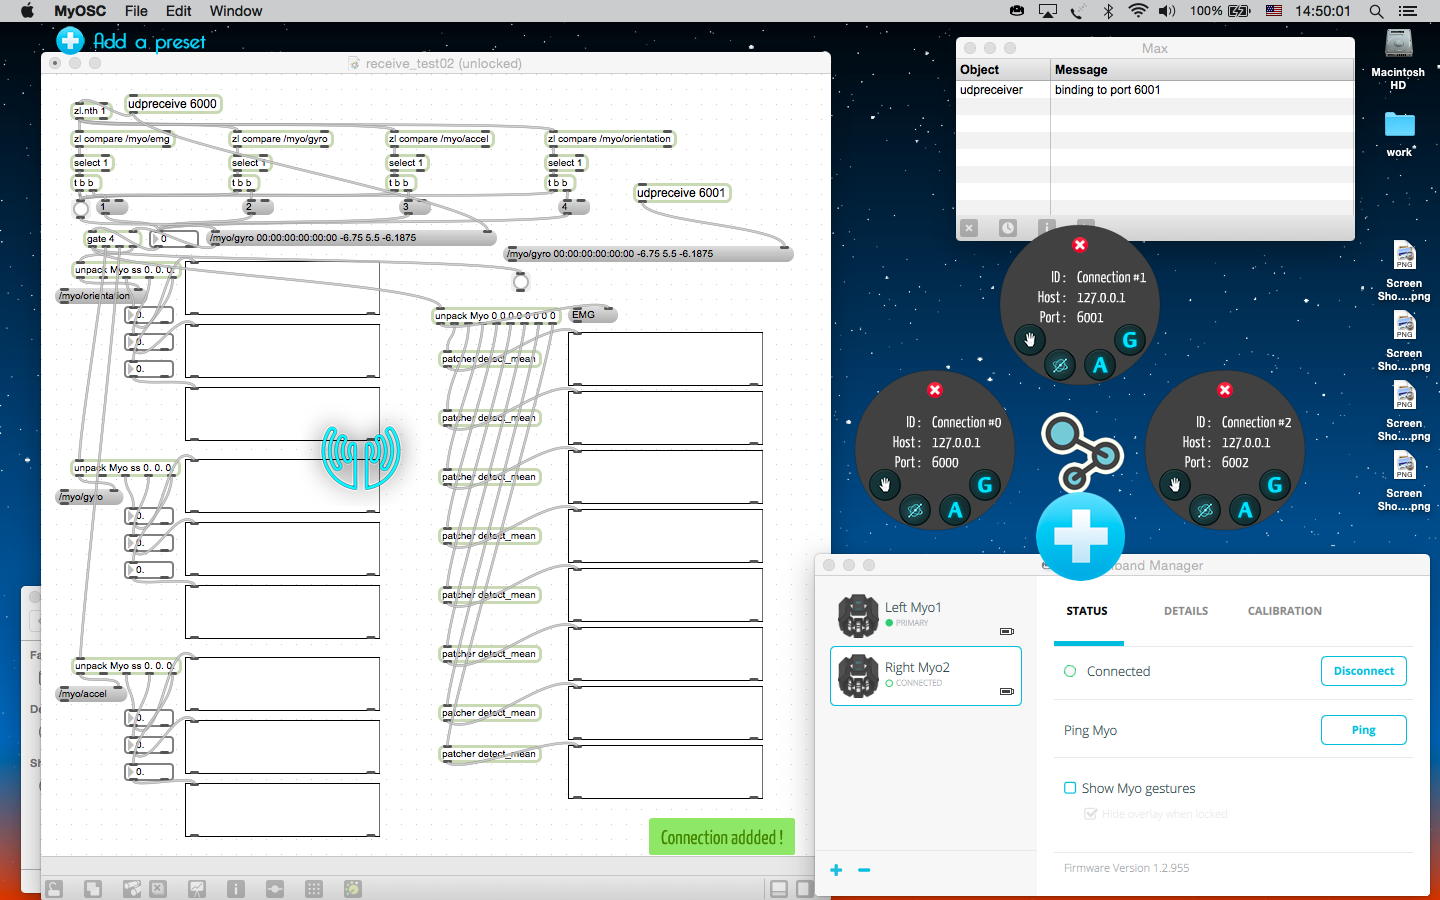Image resolution: width=1440 pixels, height=900 pixels.
Task: Enable Show Myo gestures checkbox
Action: 1070,788
